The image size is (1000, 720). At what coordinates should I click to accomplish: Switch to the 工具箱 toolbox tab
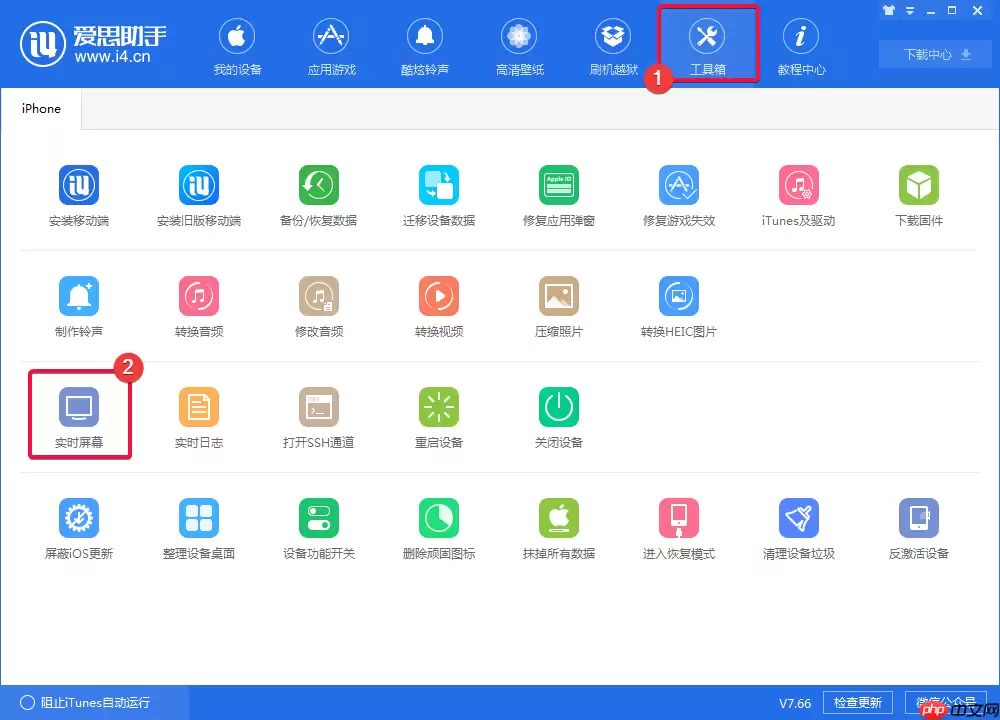coord(707,45)
